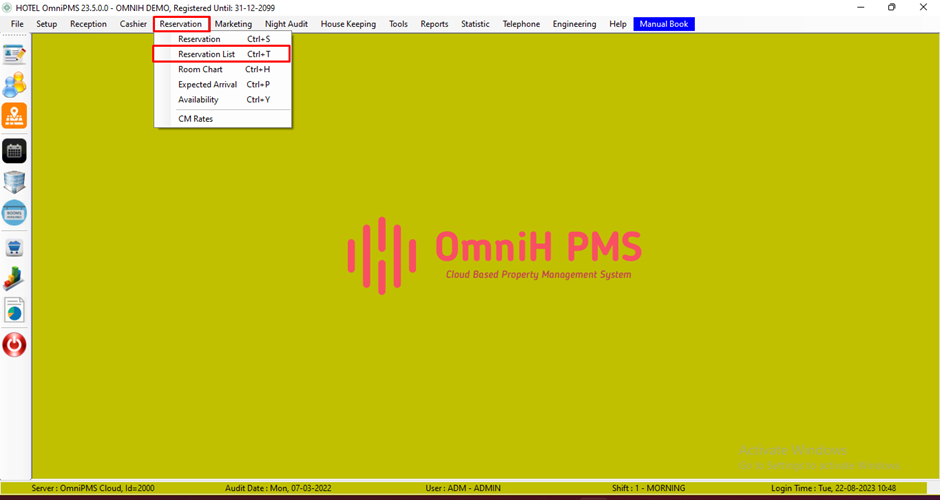
Task: Click the registration form icon with pencil
Action: [x=14, y=54]
